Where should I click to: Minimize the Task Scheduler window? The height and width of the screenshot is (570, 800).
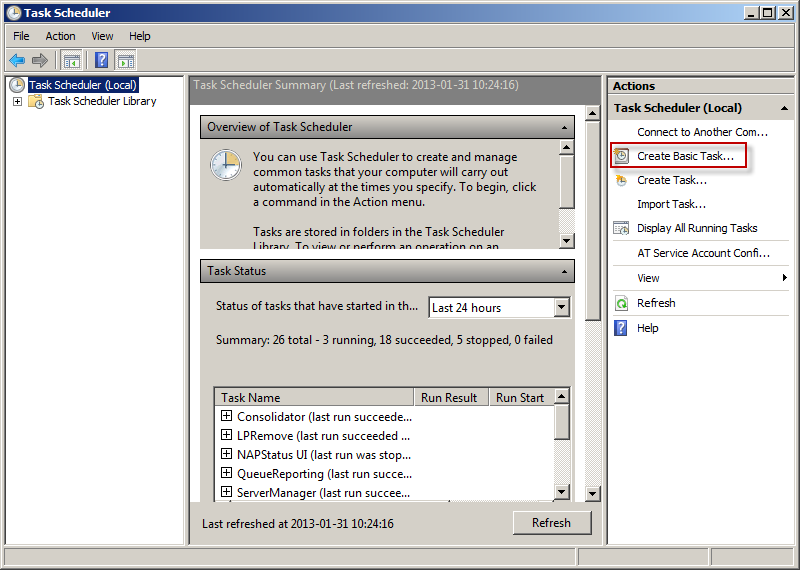pos(751,13)
